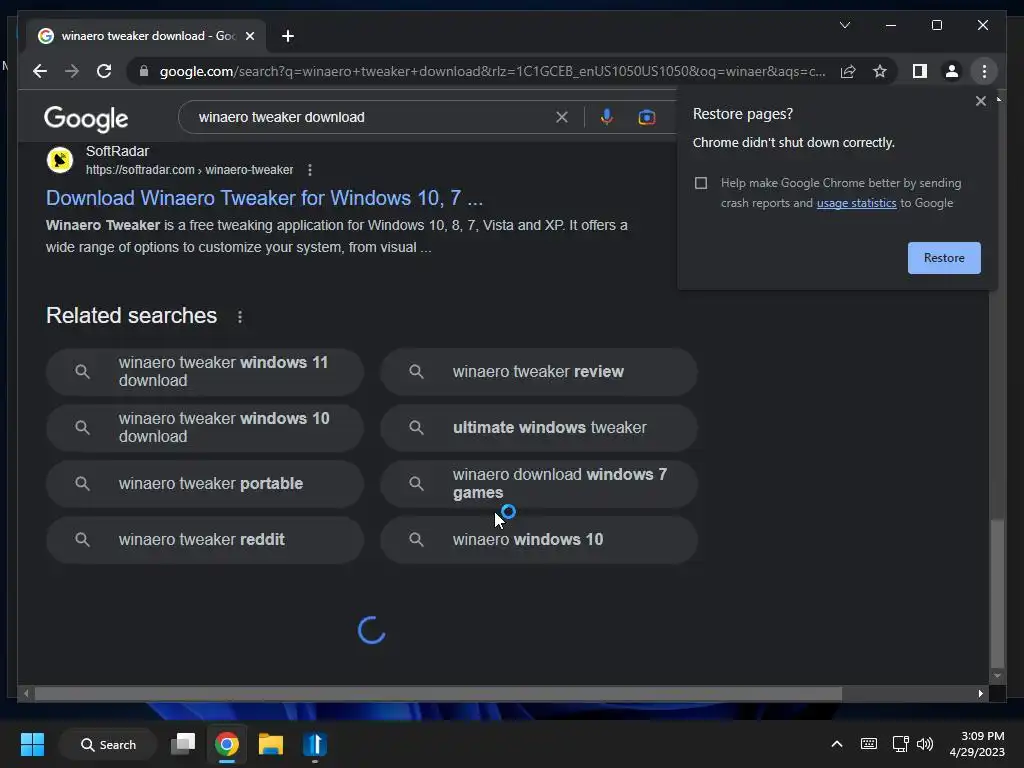
Task: Click the blue app icon after File Explorer
Action: pos(314,744)
